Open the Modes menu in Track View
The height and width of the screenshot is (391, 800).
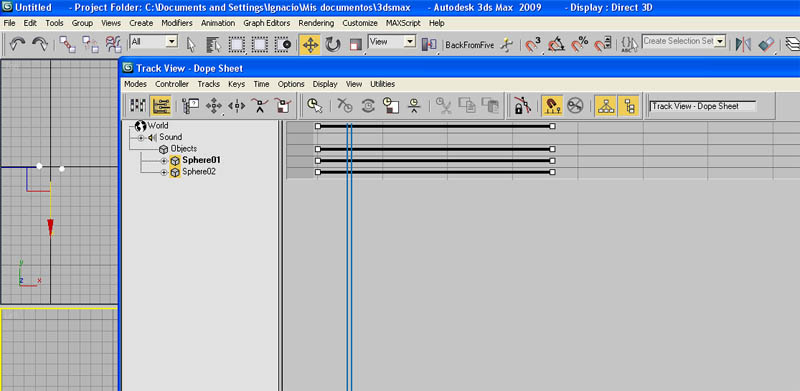[135, 84]
